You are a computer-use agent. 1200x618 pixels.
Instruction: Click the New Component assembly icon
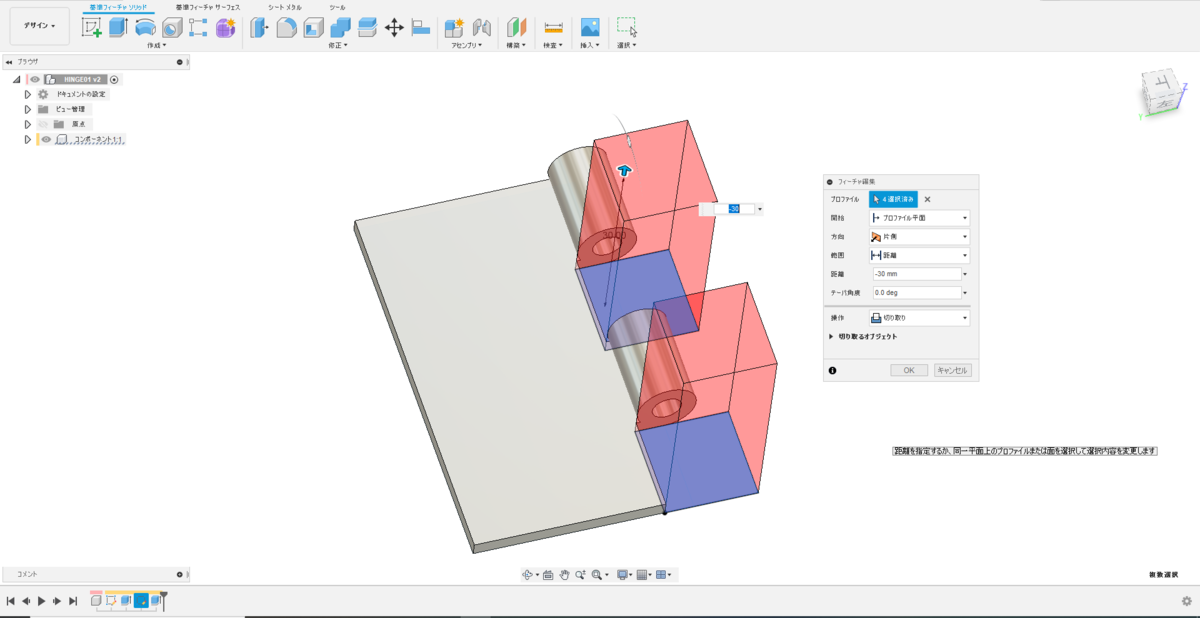(454, 28)
